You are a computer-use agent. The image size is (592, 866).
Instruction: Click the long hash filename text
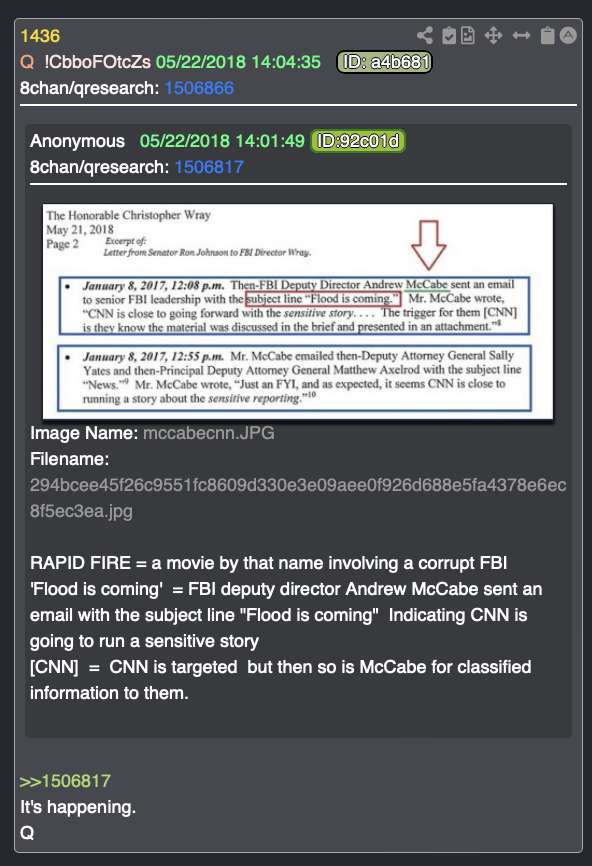(298, 498)
